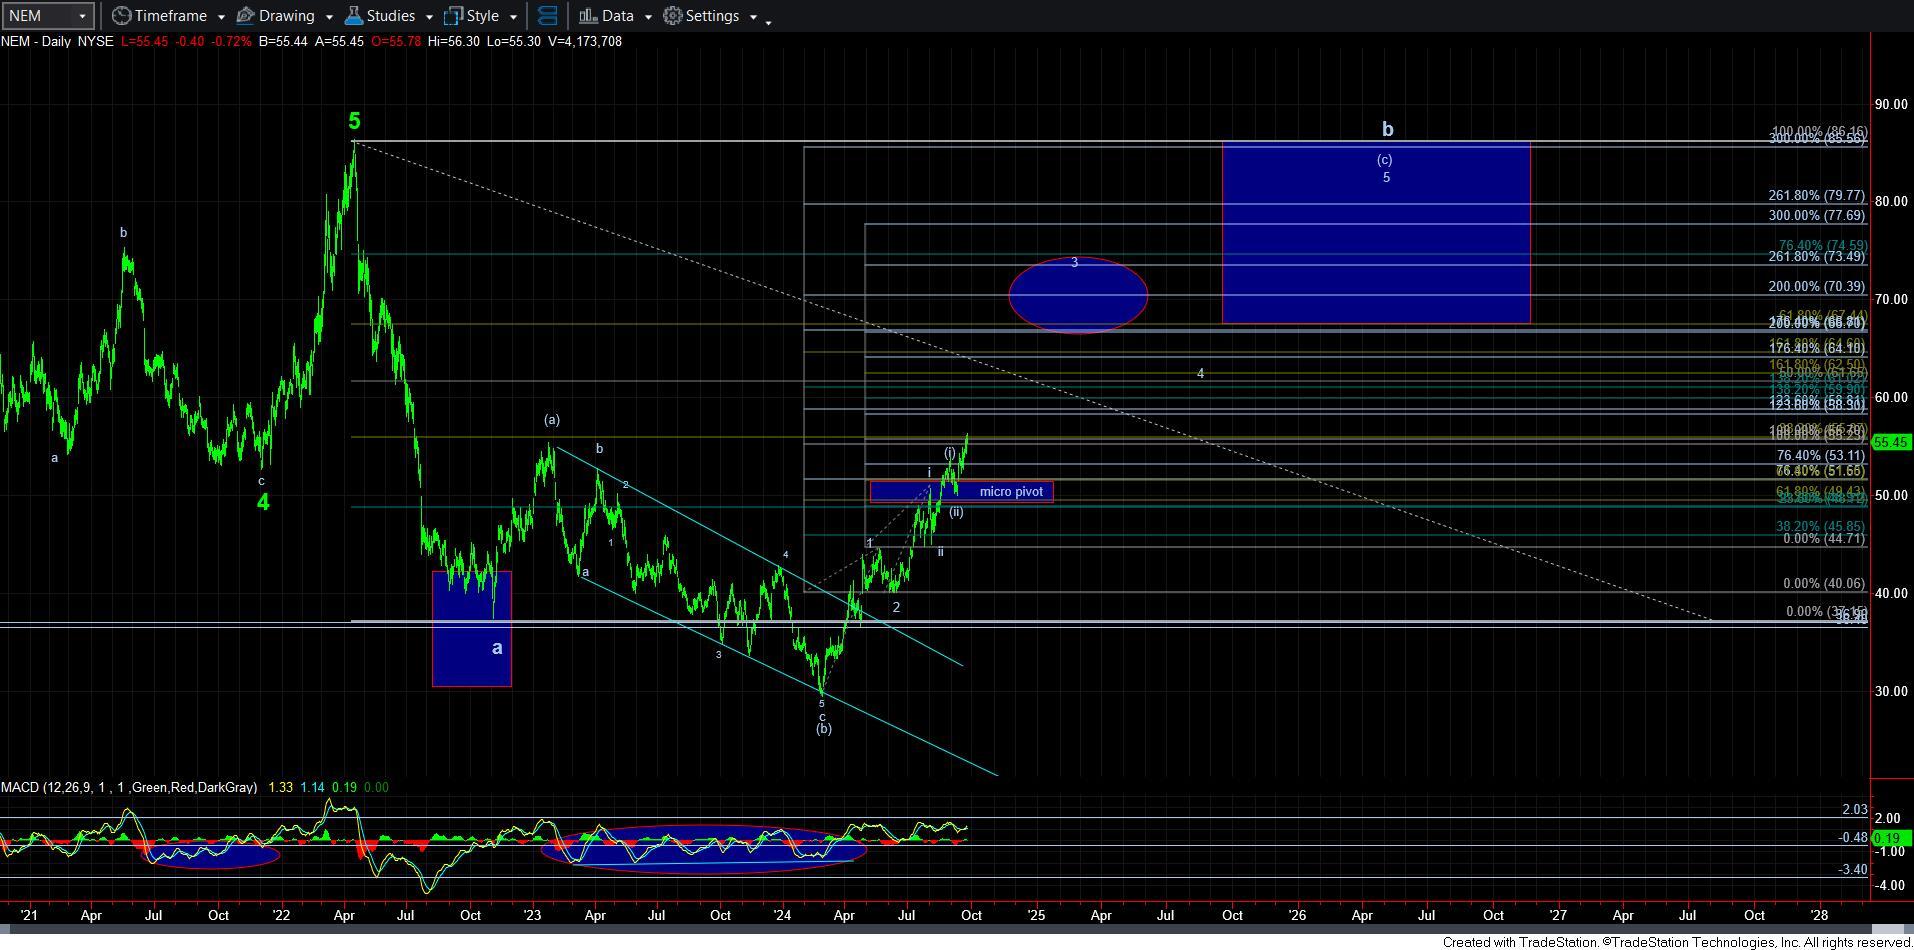The height and width of the screenshot is (950, 1914).
Task: Toggle the blue stacked panels icon
Action: tap(547, 16)
